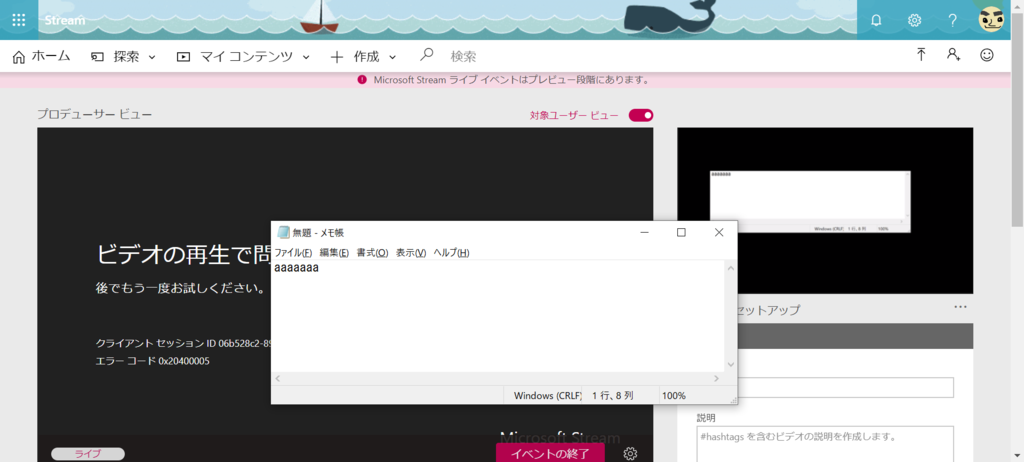Click the プロデューサー ビュー heading
This screenshot has width=1024, height=462.
95,114
